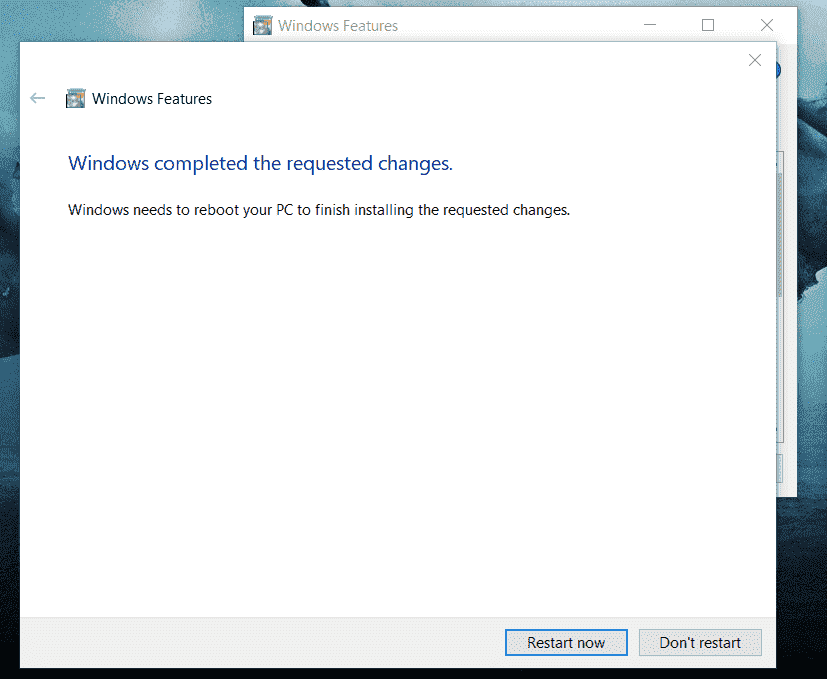Click the background Windows Features title bar icon

(262, 25)
